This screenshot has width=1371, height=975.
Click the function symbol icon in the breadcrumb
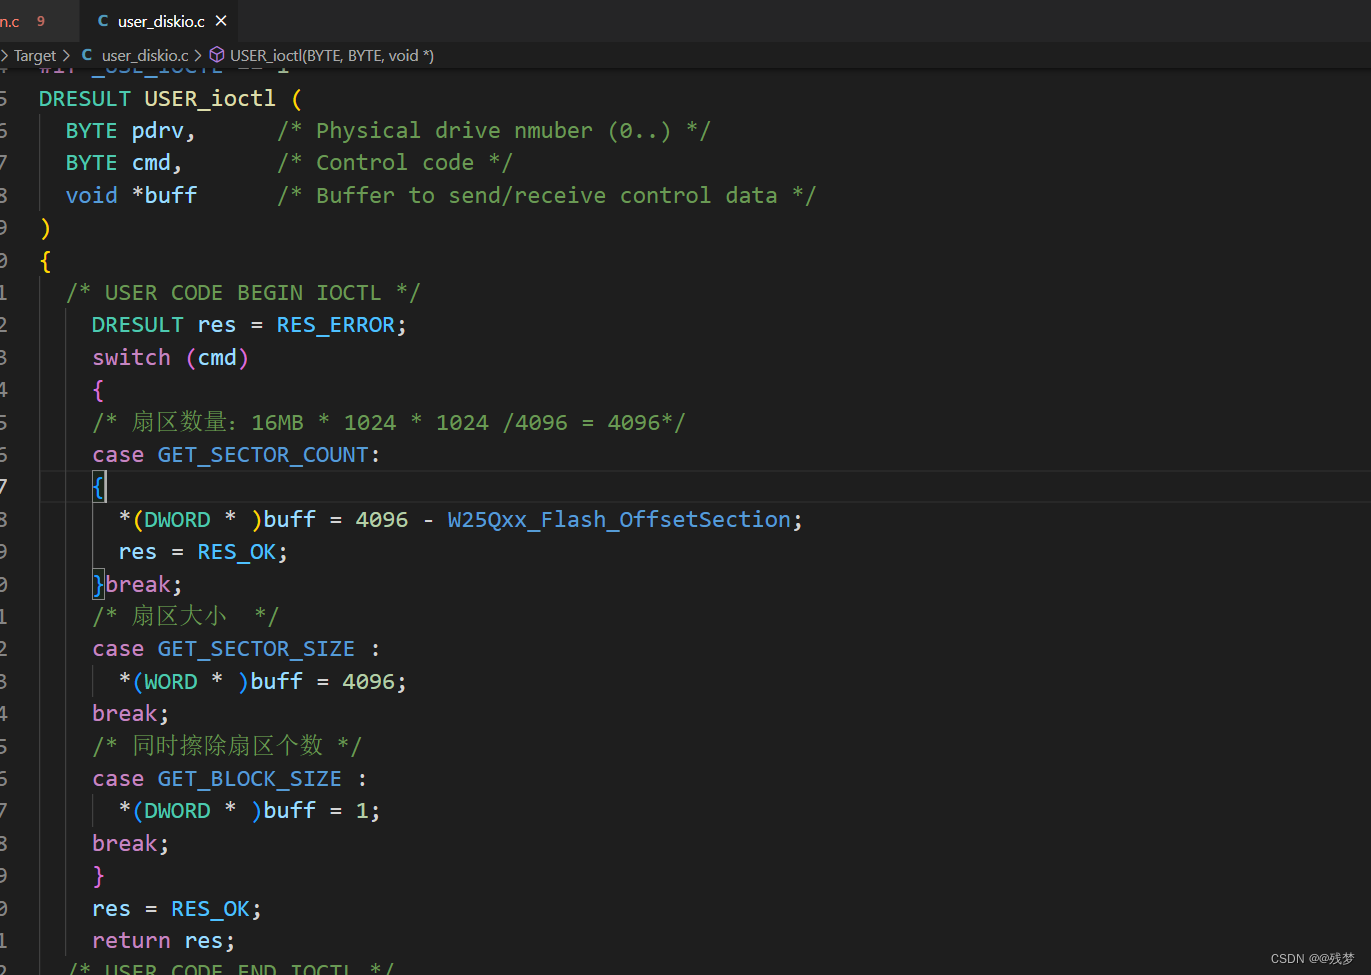tap(217, 56)
